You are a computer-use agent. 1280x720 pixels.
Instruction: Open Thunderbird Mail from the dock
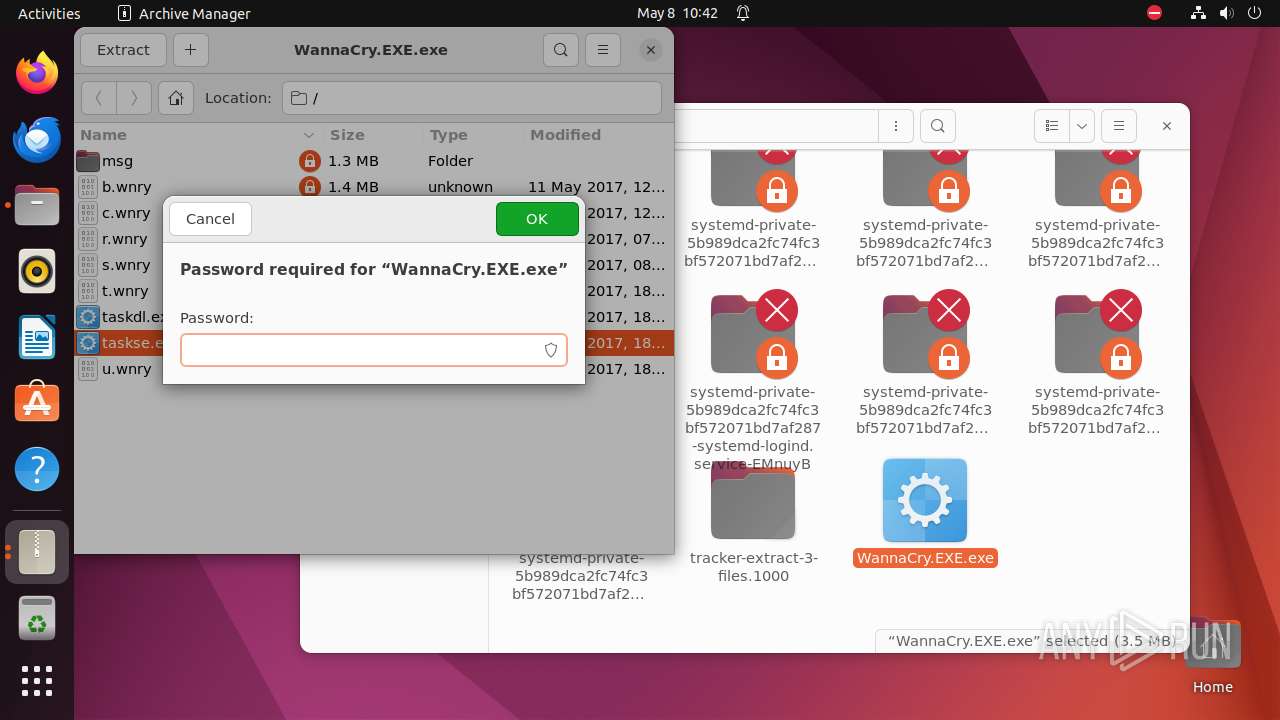pos(37,139)
